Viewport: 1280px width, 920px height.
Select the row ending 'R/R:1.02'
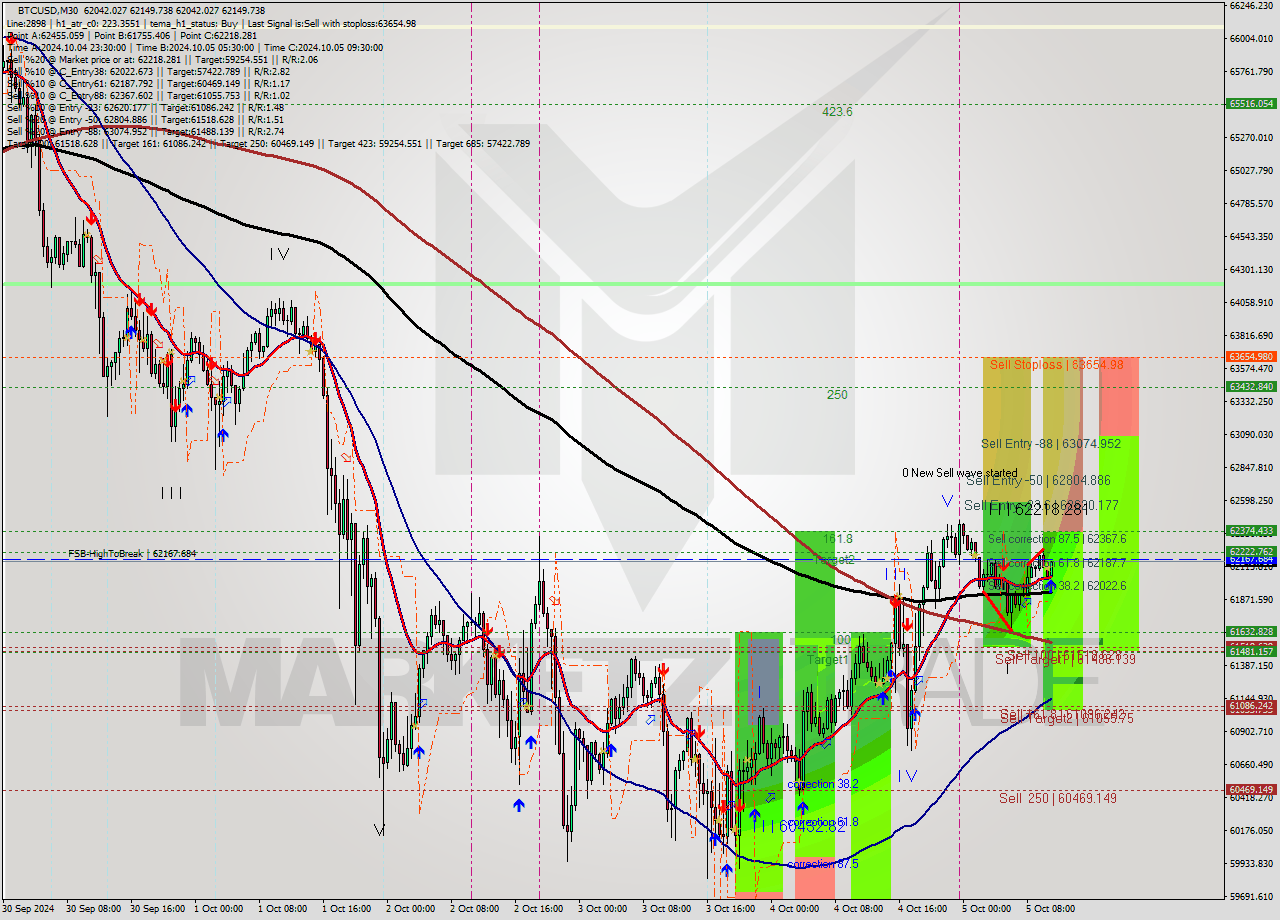pos(148,95)
